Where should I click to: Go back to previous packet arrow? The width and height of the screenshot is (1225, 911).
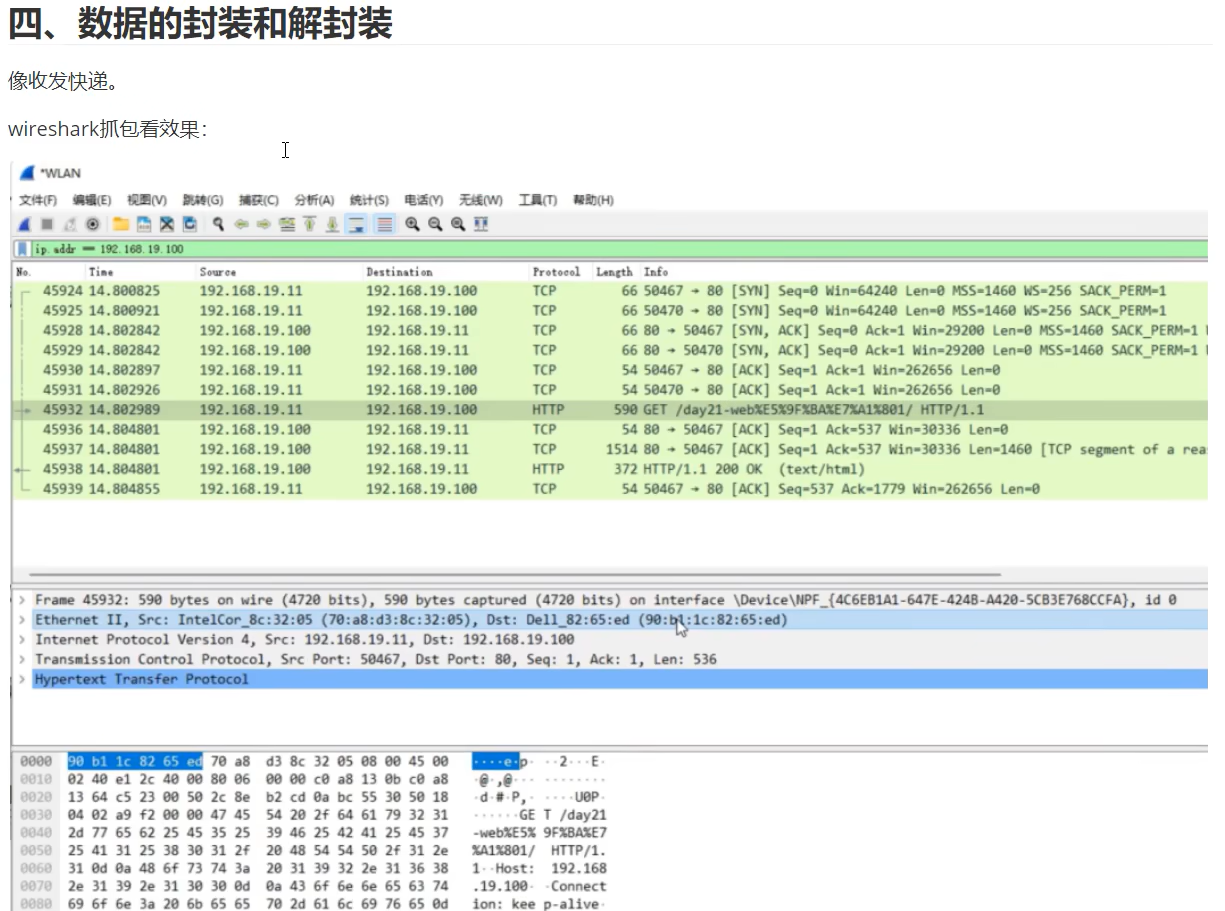242,225
